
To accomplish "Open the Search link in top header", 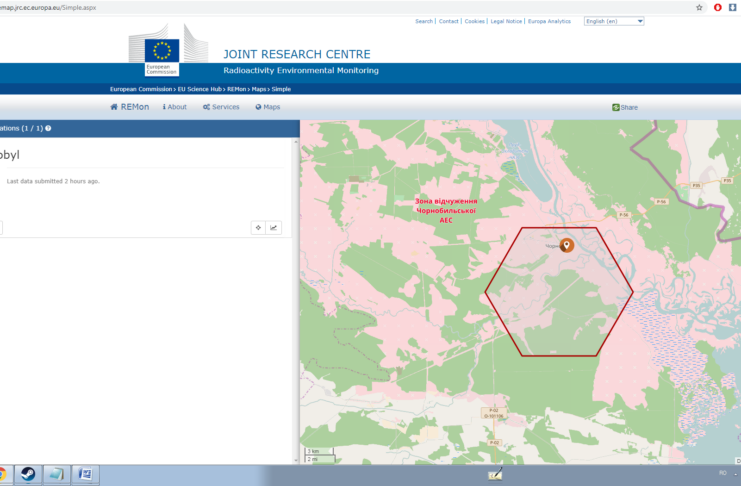I will tap(424, 21).
